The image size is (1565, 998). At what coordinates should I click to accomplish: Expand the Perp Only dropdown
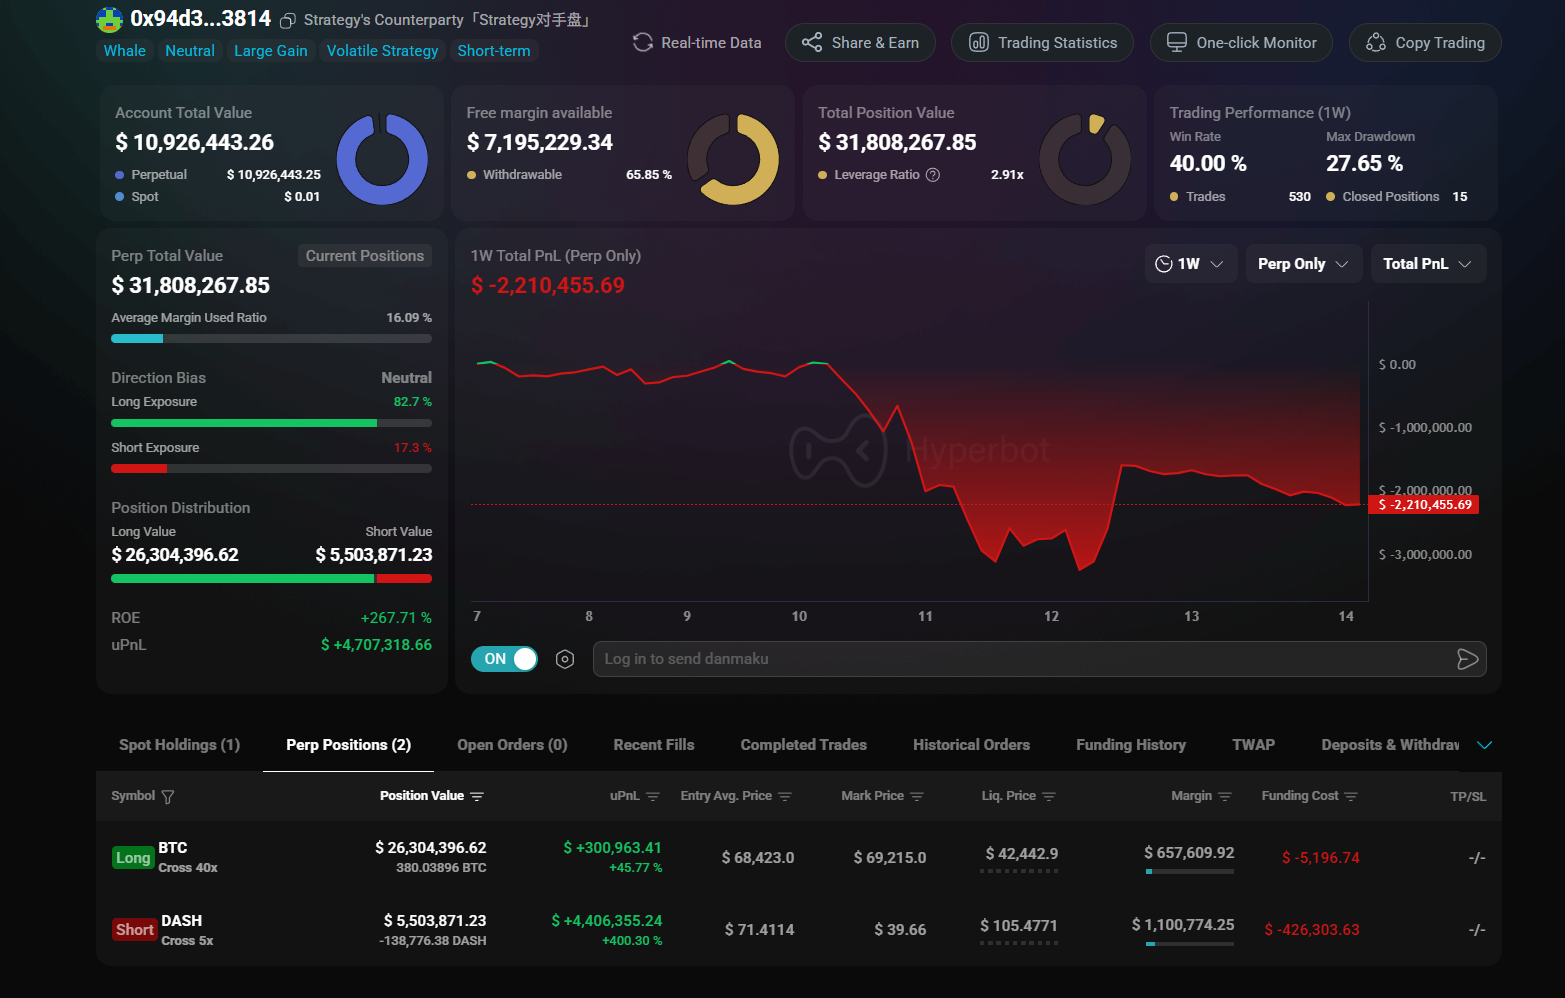(1303, 264)
